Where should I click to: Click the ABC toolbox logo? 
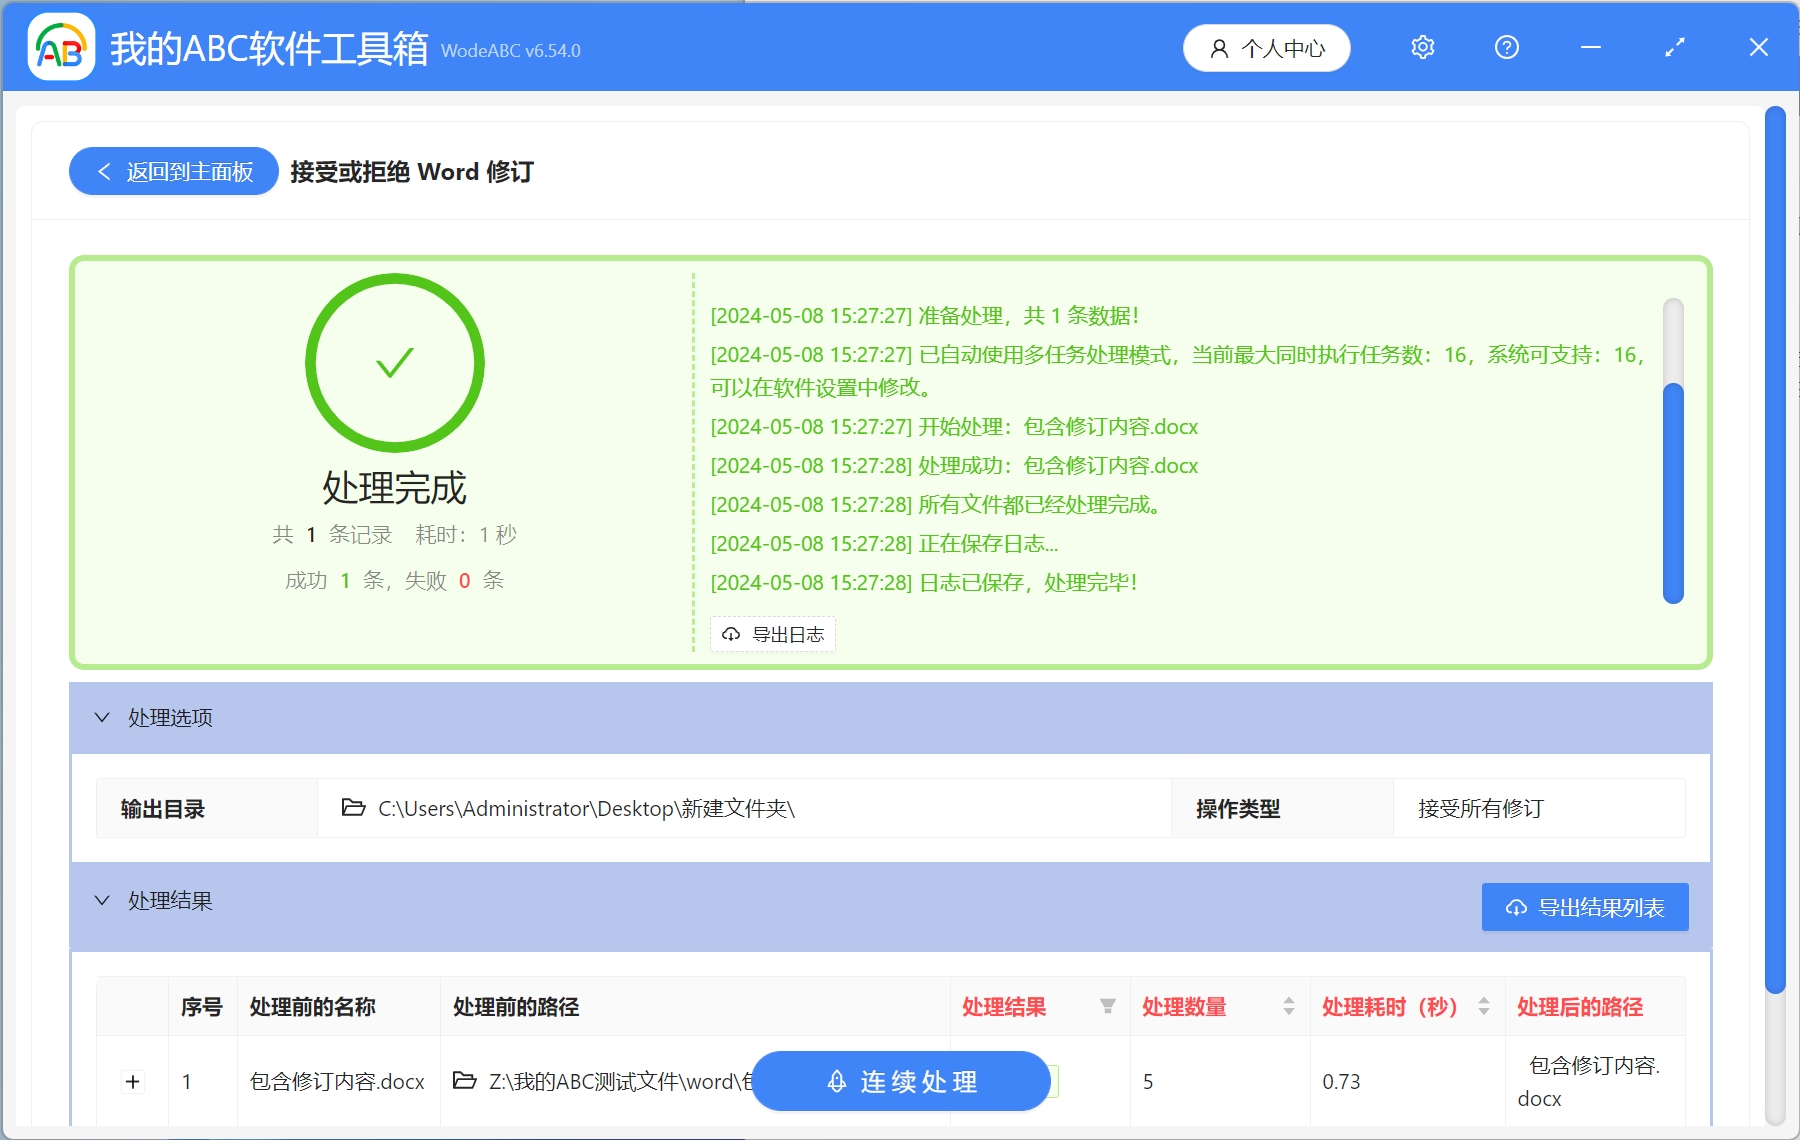coord(62,47)
